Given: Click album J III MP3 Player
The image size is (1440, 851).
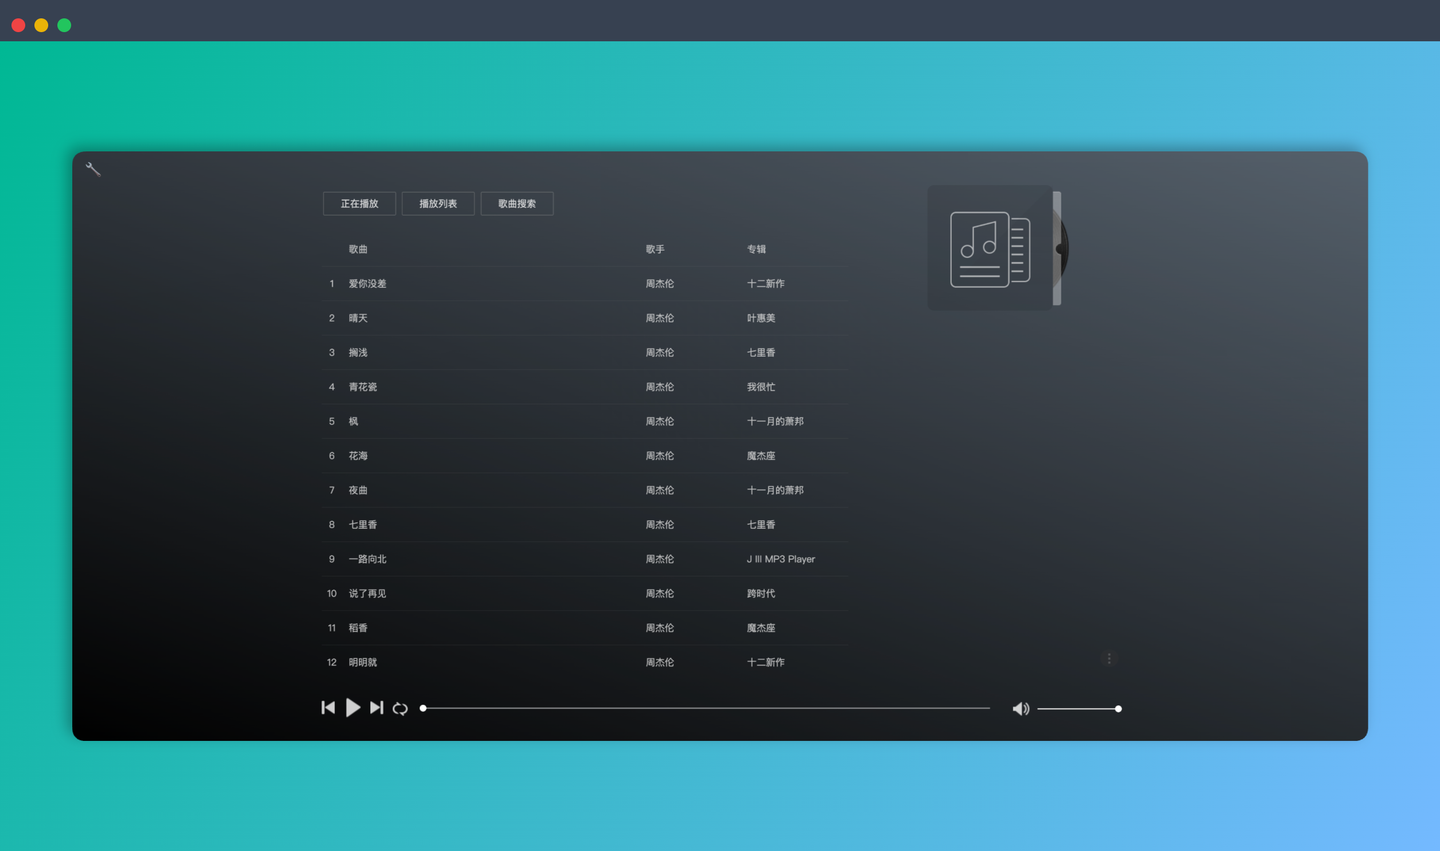Looking at the screenshot, I should [x=781, y=559].
